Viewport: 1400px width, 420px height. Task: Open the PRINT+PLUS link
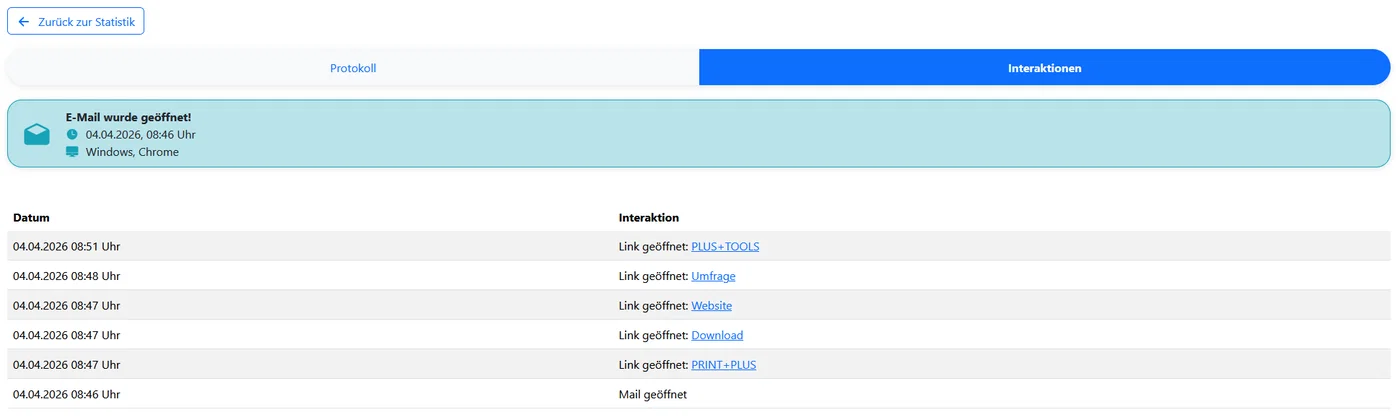[x=724, y=365]
